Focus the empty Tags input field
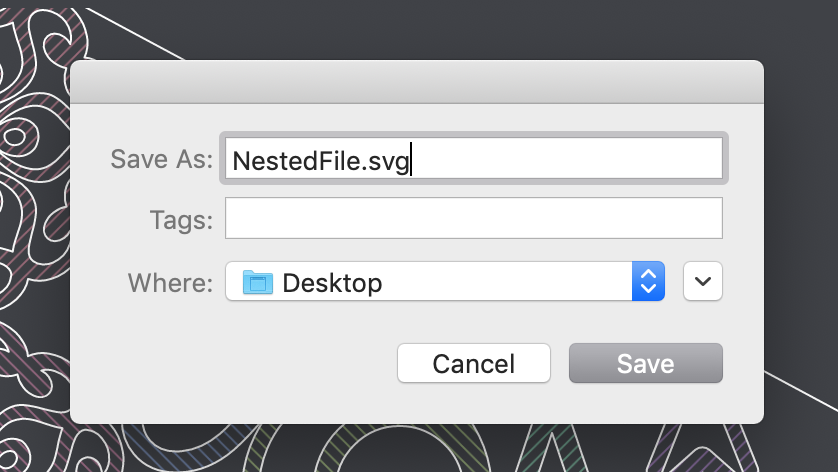This screenshot has width=838, height=472. pos(474,218)
